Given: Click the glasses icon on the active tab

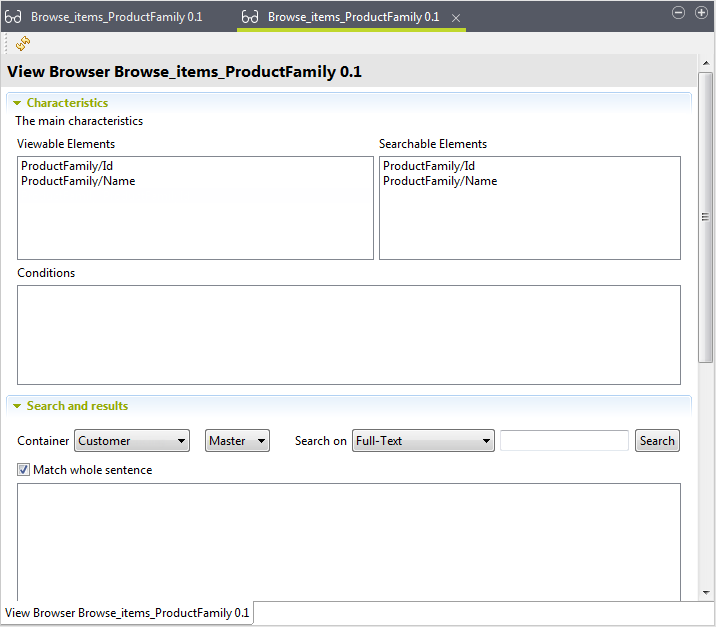Looking at the screenshot, I should coord(251,17).
